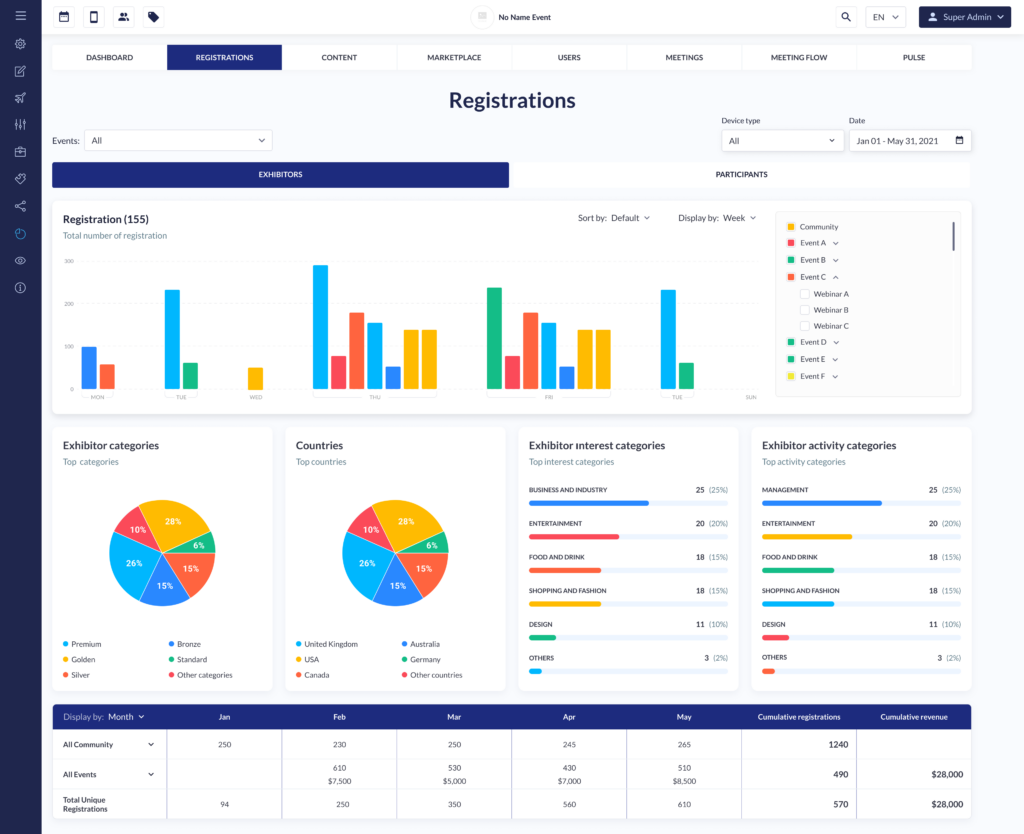Toggle the Community legend color box
Viewport: 1024px width, 834px height.
coord(791,227)
